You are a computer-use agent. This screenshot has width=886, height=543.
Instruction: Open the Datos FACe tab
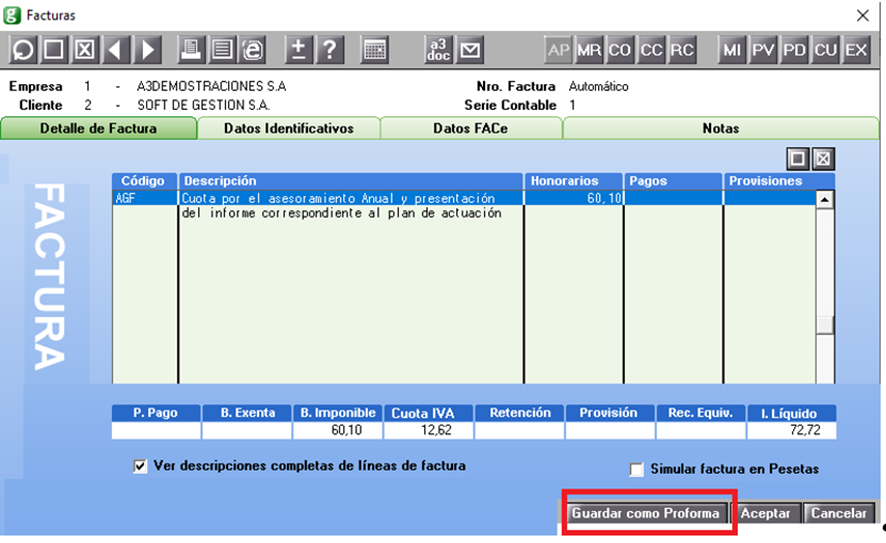point(471,128)
